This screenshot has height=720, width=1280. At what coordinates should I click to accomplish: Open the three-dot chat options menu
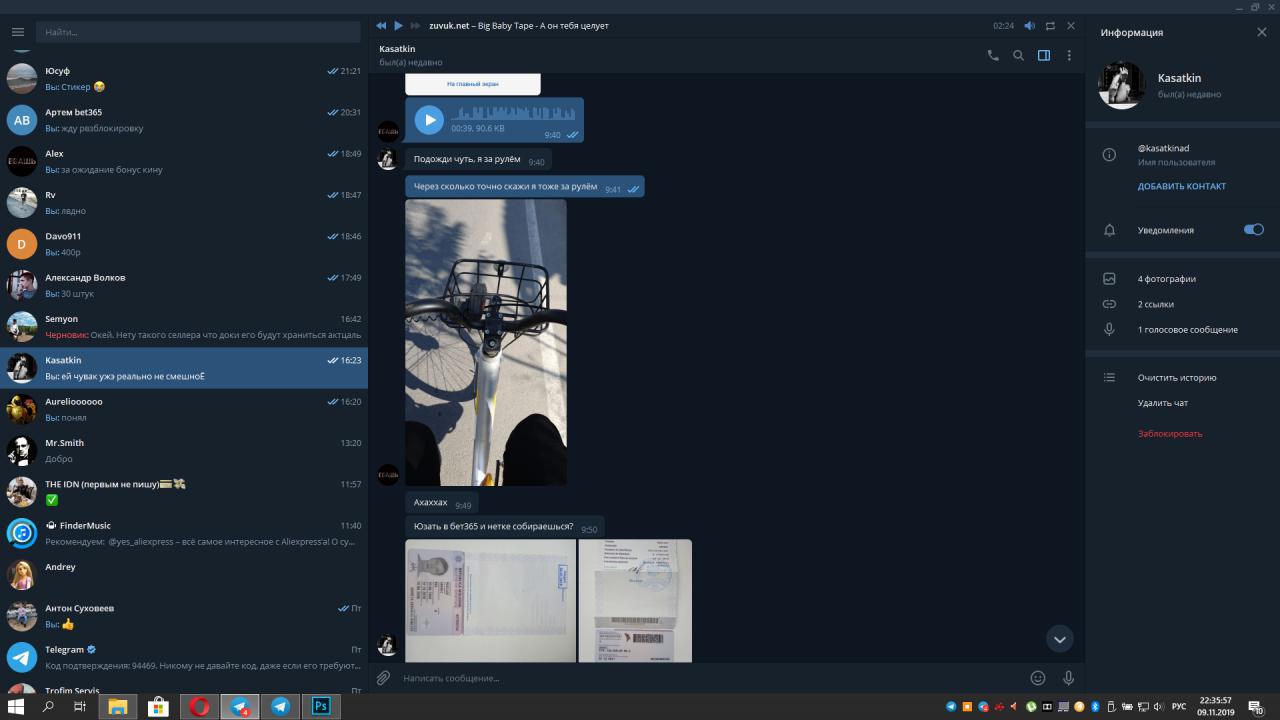[1069, 56]
